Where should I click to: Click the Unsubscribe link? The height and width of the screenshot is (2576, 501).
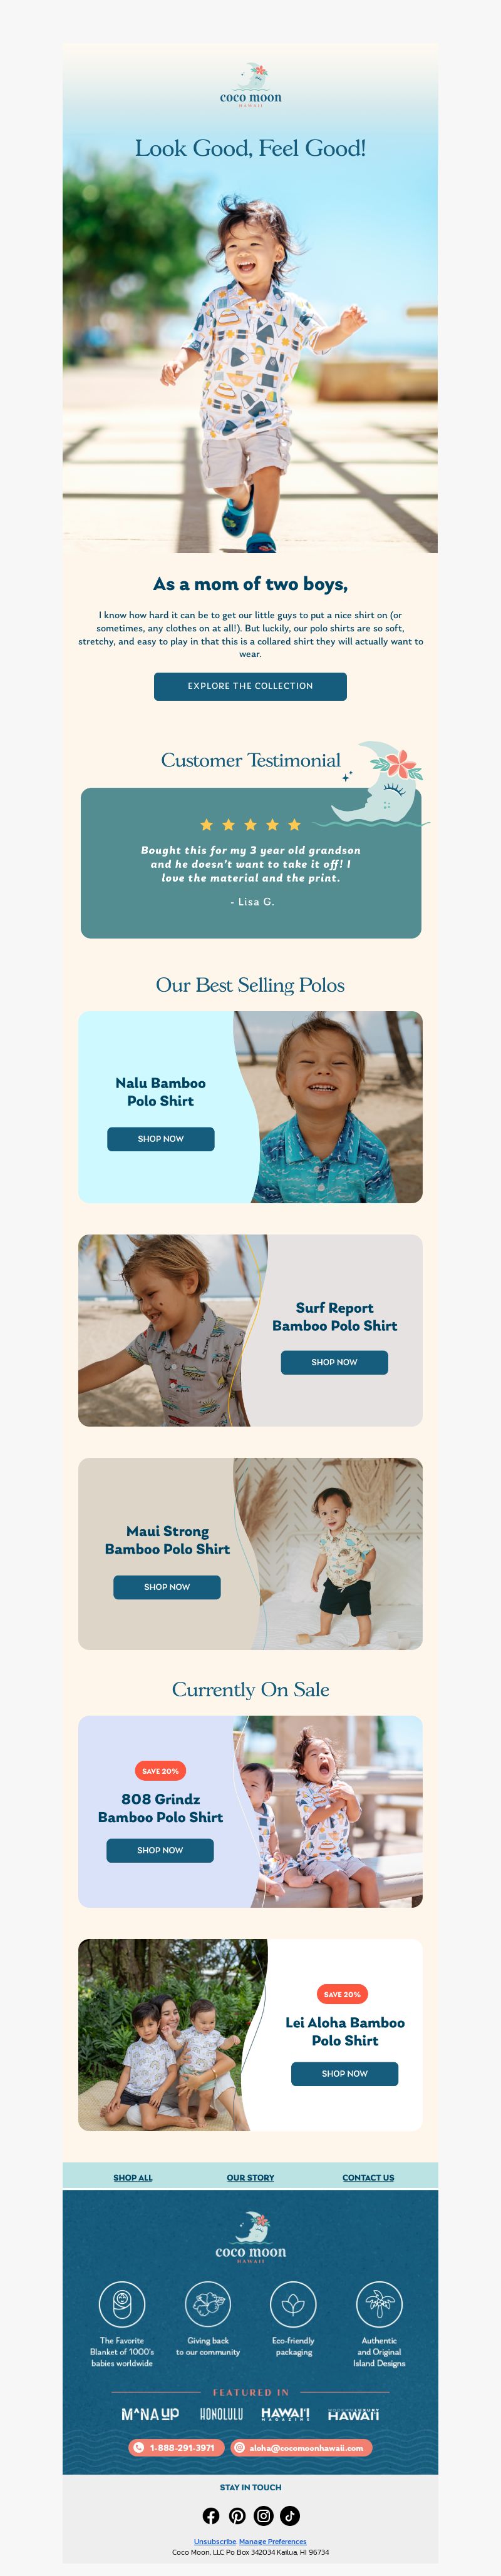tap(215, 2541)
